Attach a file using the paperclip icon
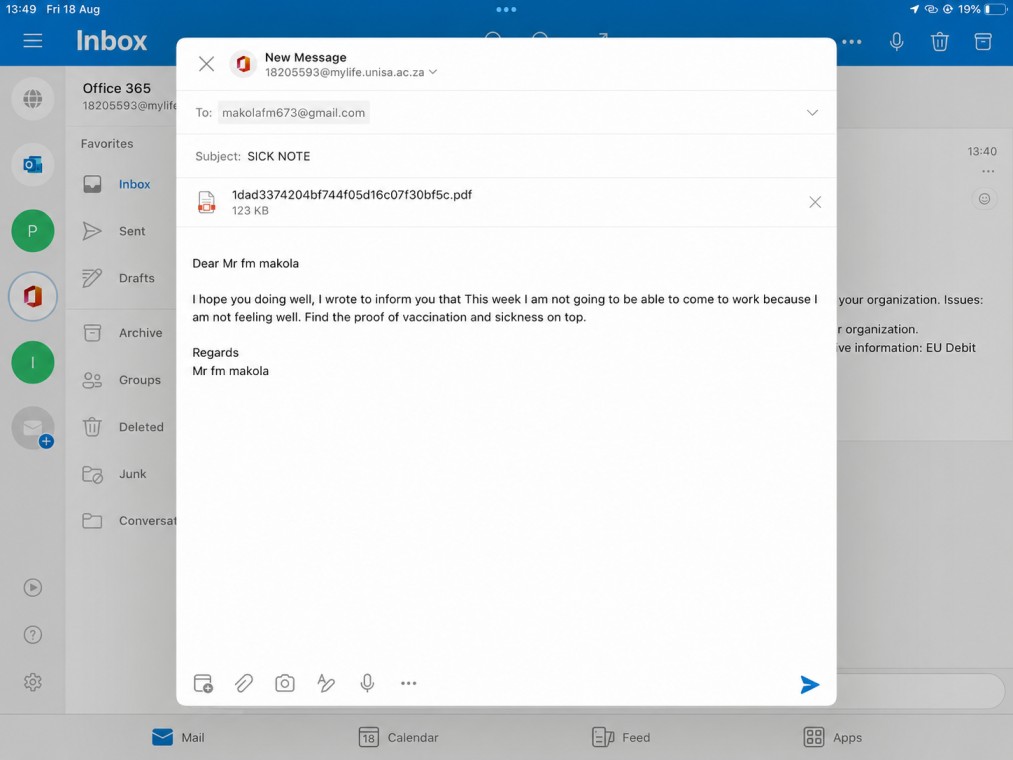The image size is (1013, 760). (244, 683)
